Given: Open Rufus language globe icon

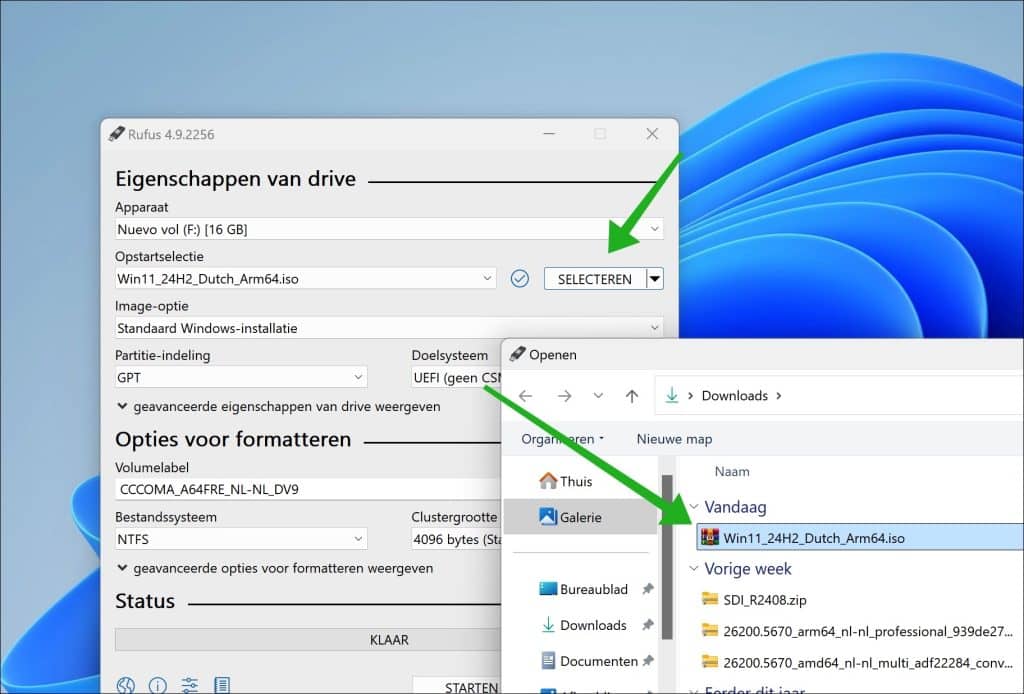Looking at the screenshot, I should (x=125, y=685).
